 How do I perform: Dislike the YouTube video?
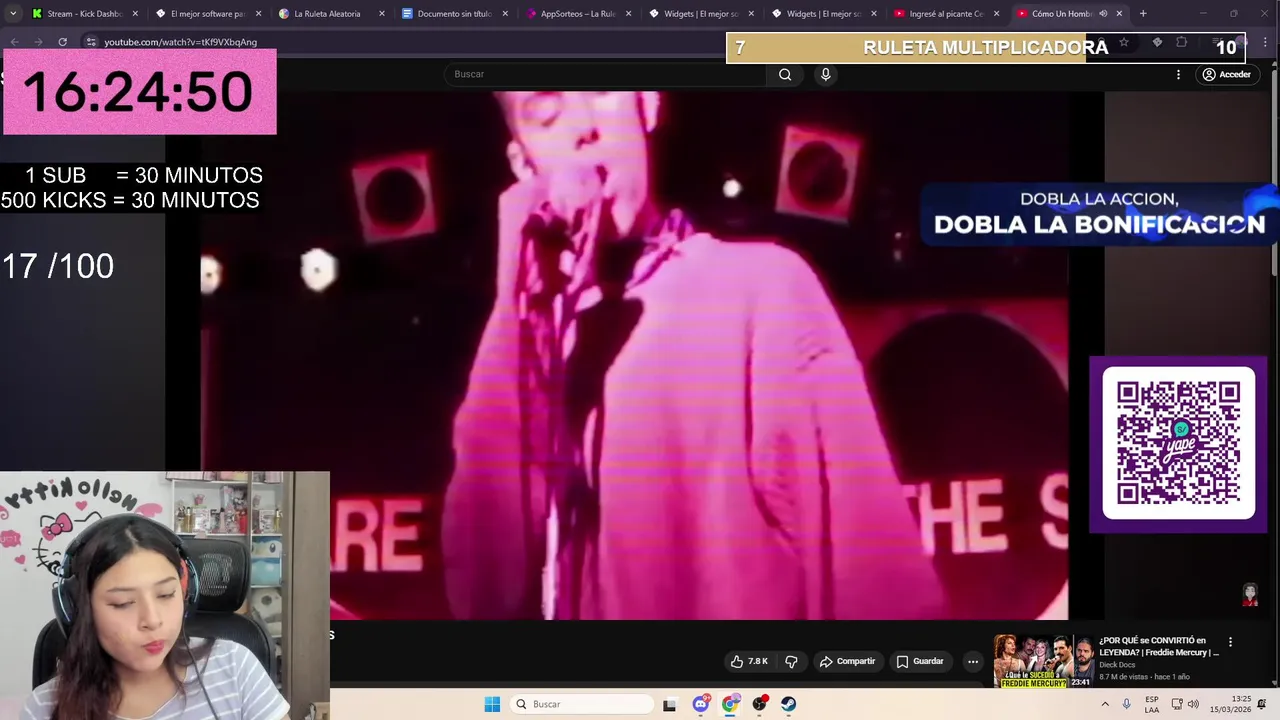pos(791,661)
